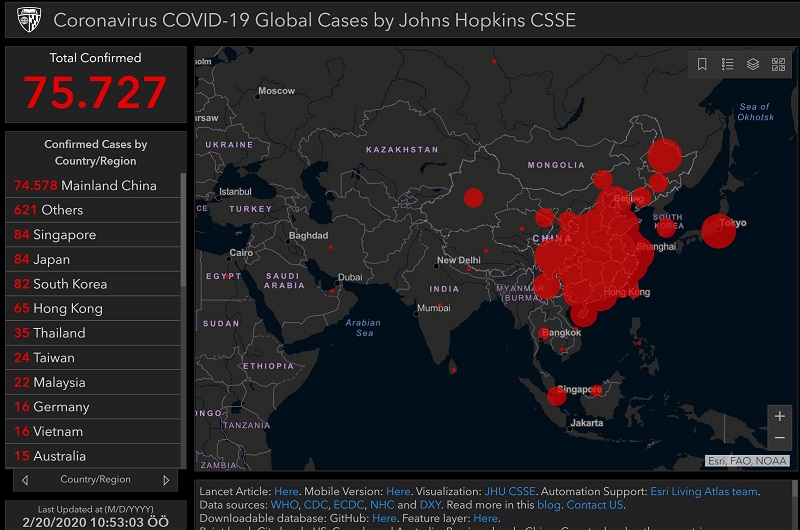Open the Bookmarks icon on map toolbar

[702, 64]
